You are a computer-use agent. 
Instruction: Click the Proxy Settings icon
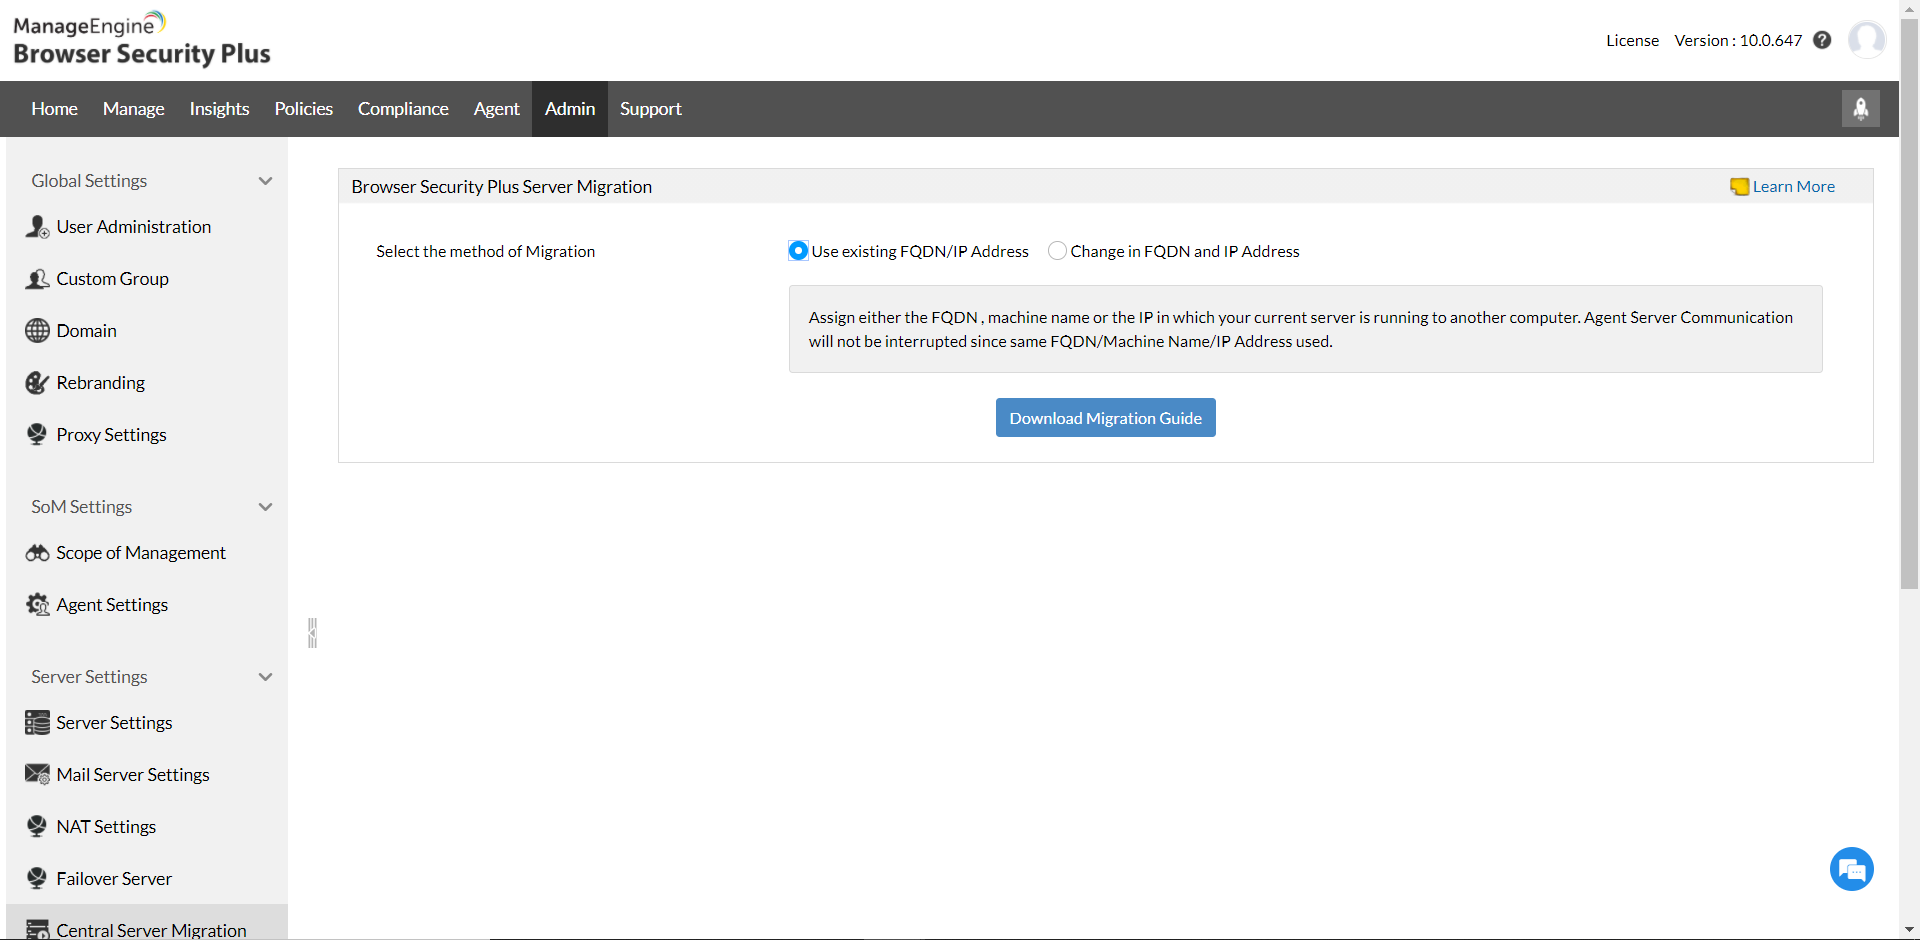tap(37, 435)
